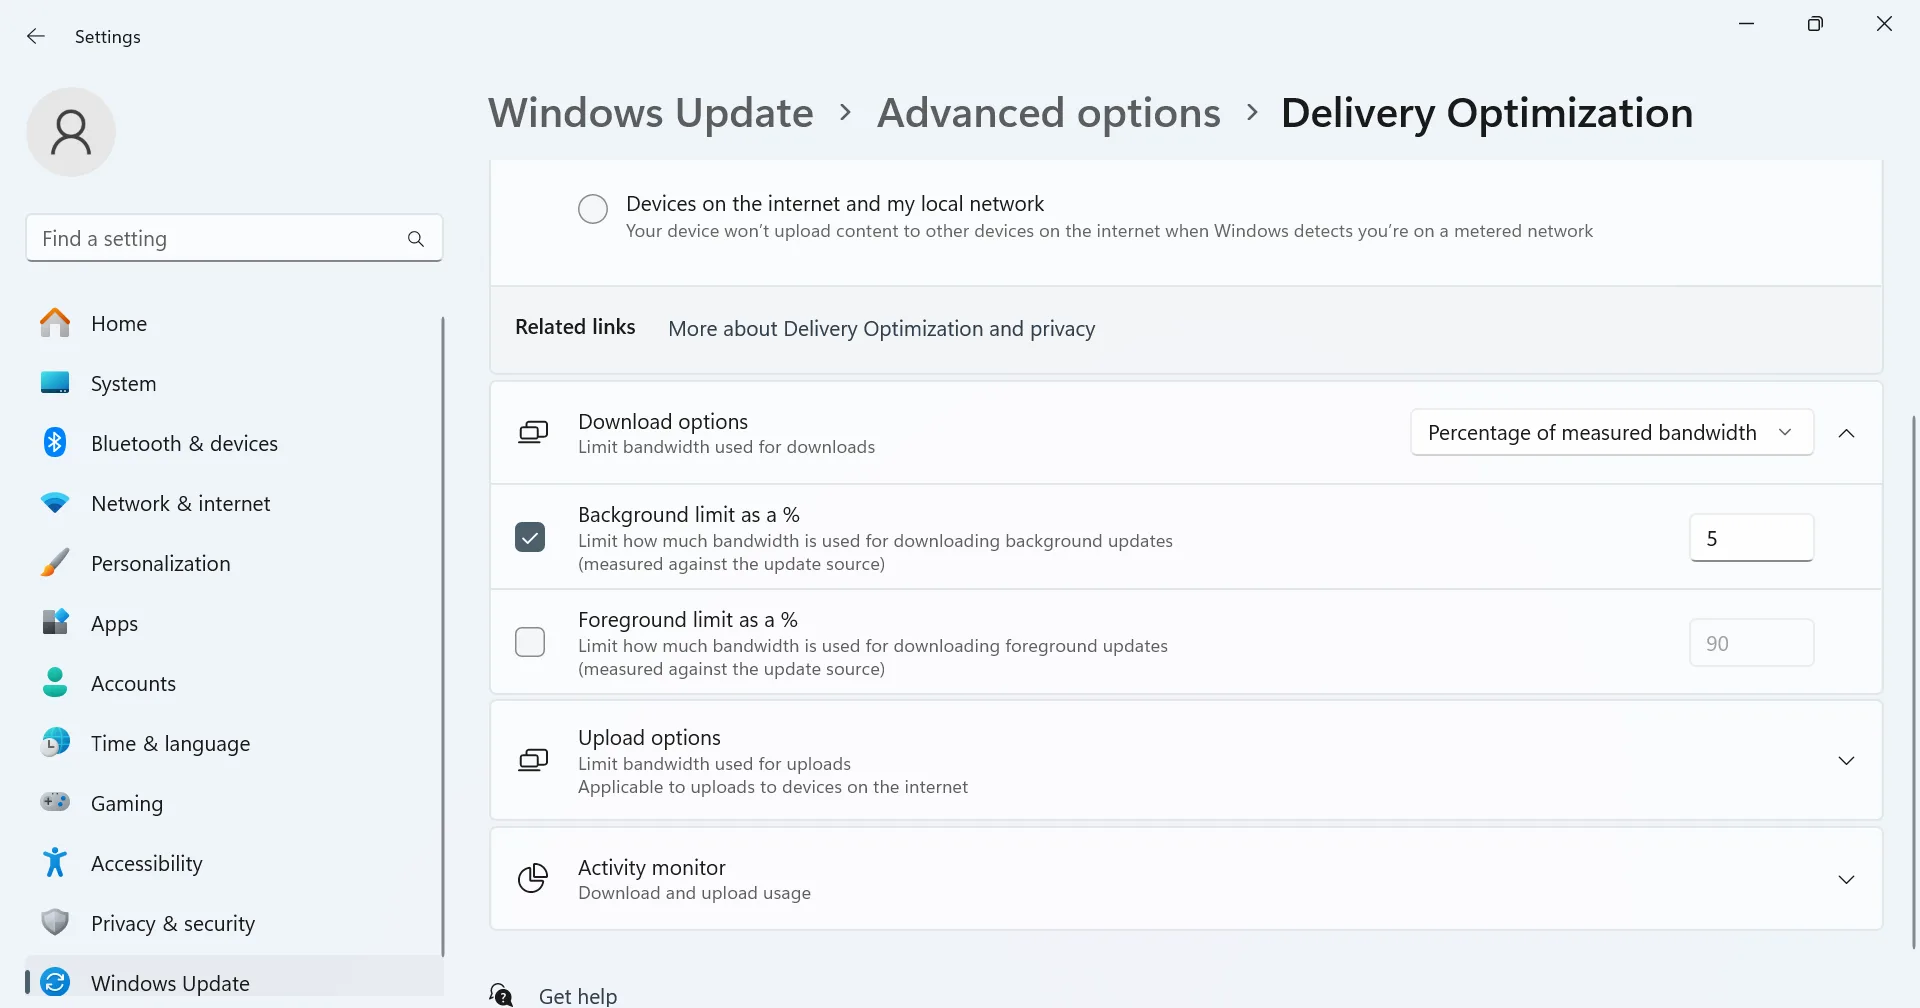Image resolution: width=1920 pixels, height=1008 pixels.
Task: Click the Accounts person icon
Action: [55, 683]
